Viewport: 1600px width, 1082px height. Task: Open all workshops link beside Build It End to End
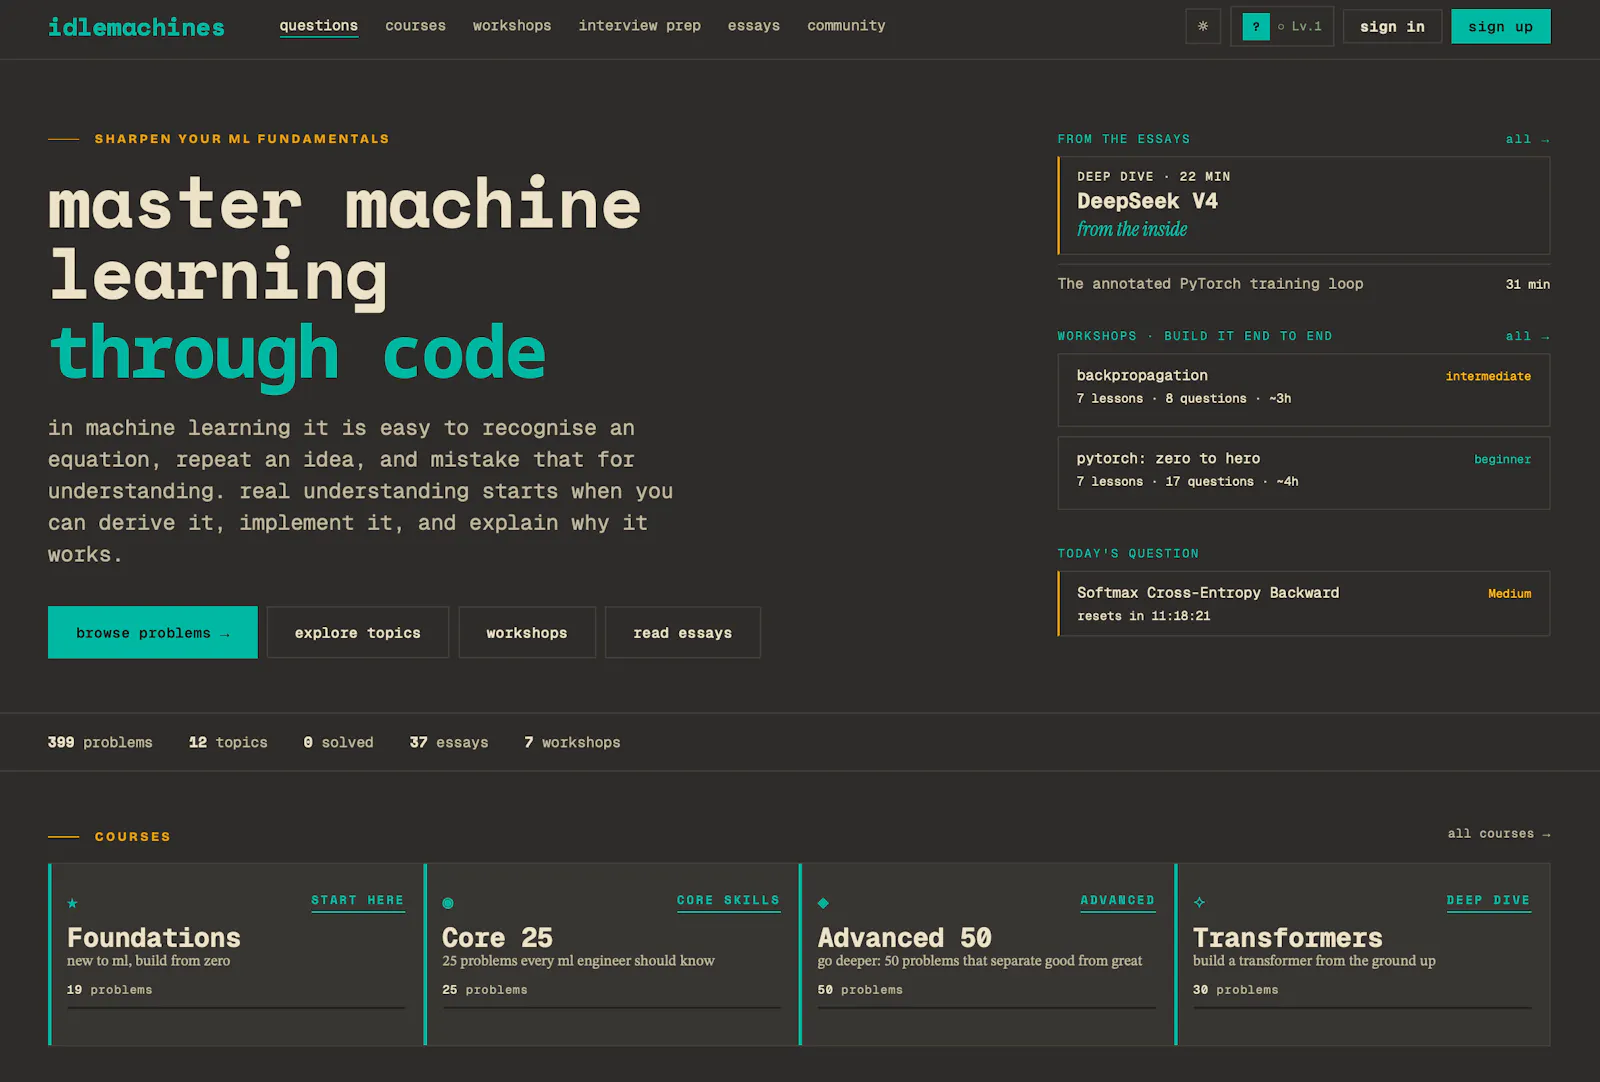[x=1527, y=336]
